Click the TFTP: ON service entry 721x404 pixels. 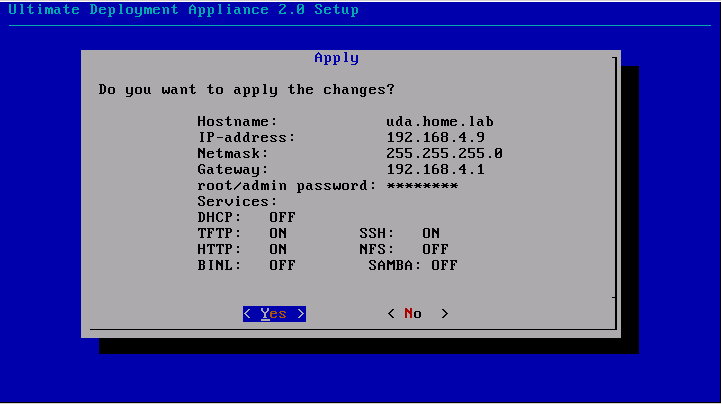pyautogui.click(x=242, y=233)
